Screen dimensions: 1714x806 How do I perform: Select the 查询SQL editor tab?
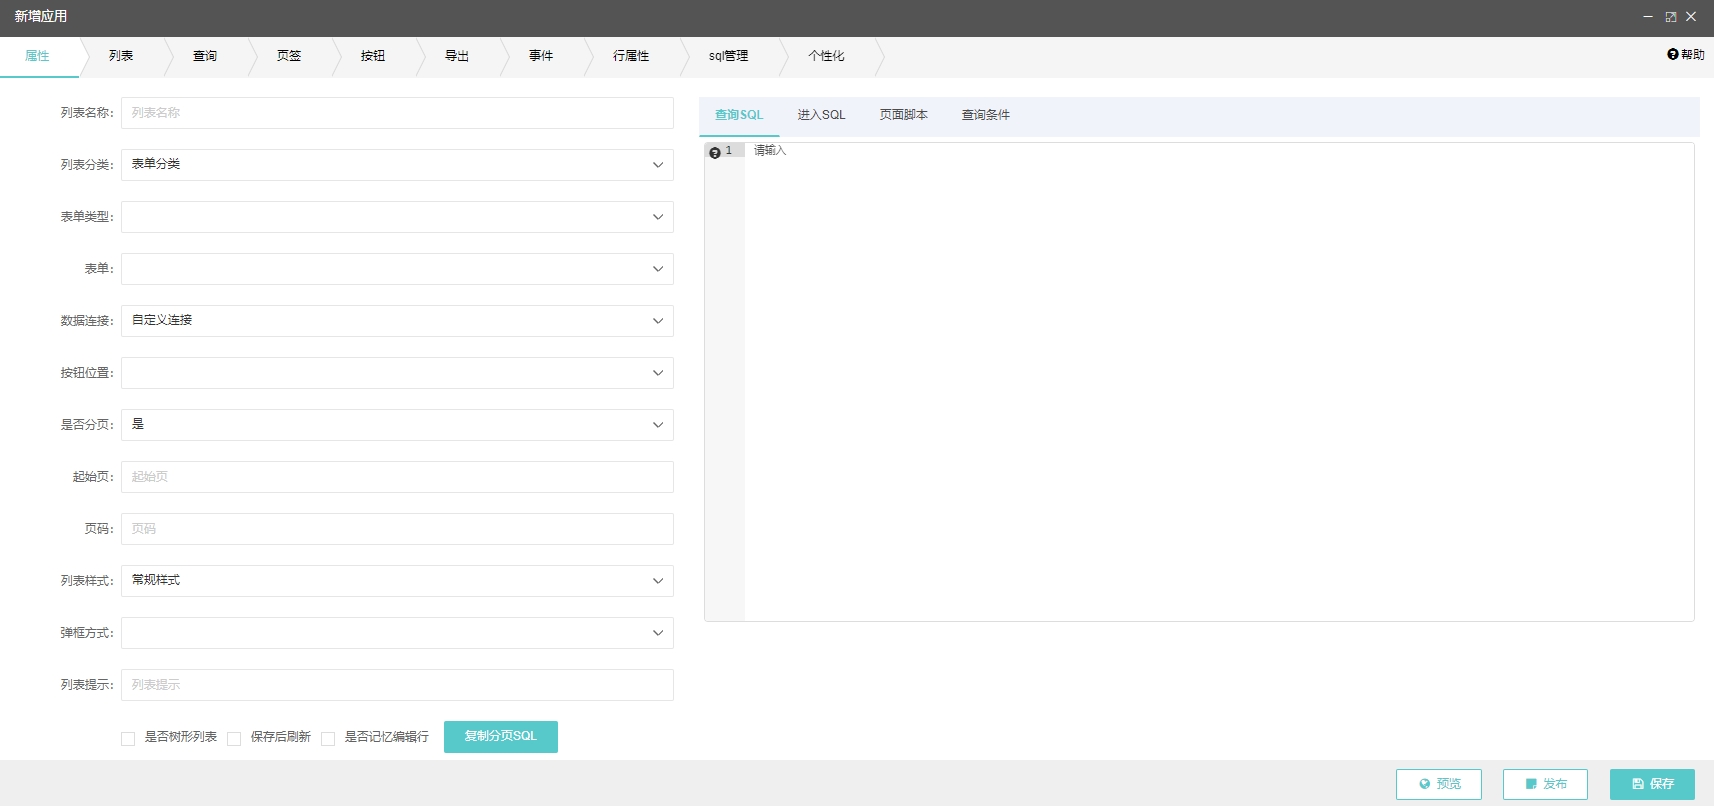pos(739,115)
